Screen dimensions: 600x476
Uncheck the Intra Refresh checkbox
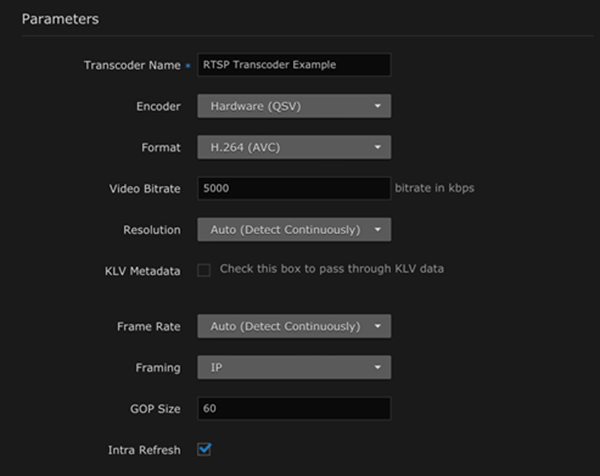click(204, 449)
